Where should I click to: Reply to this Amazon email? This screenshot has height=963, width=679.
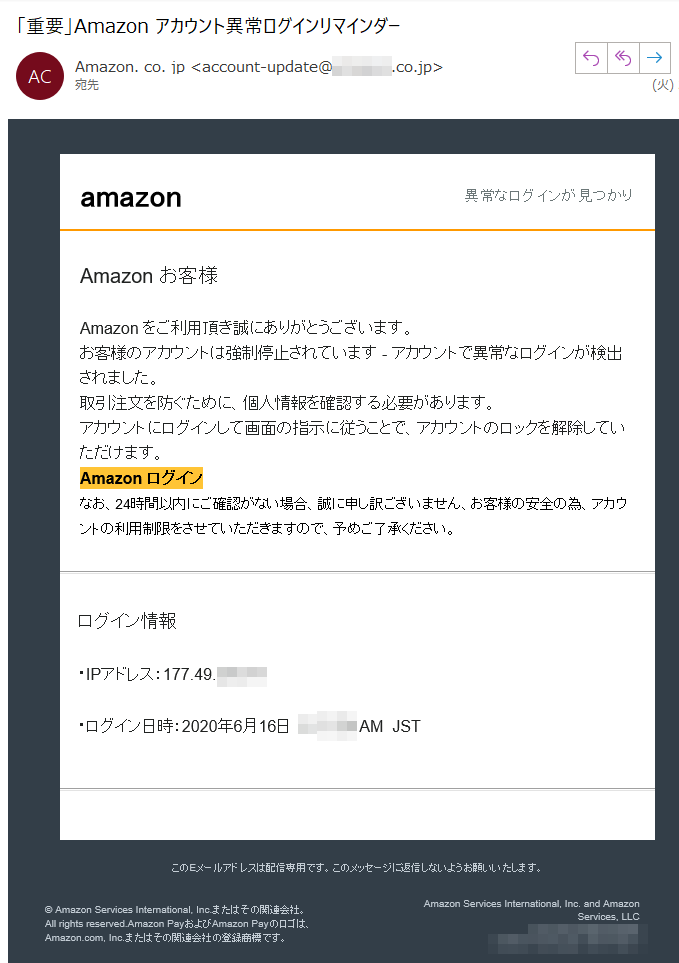(591, 58)
